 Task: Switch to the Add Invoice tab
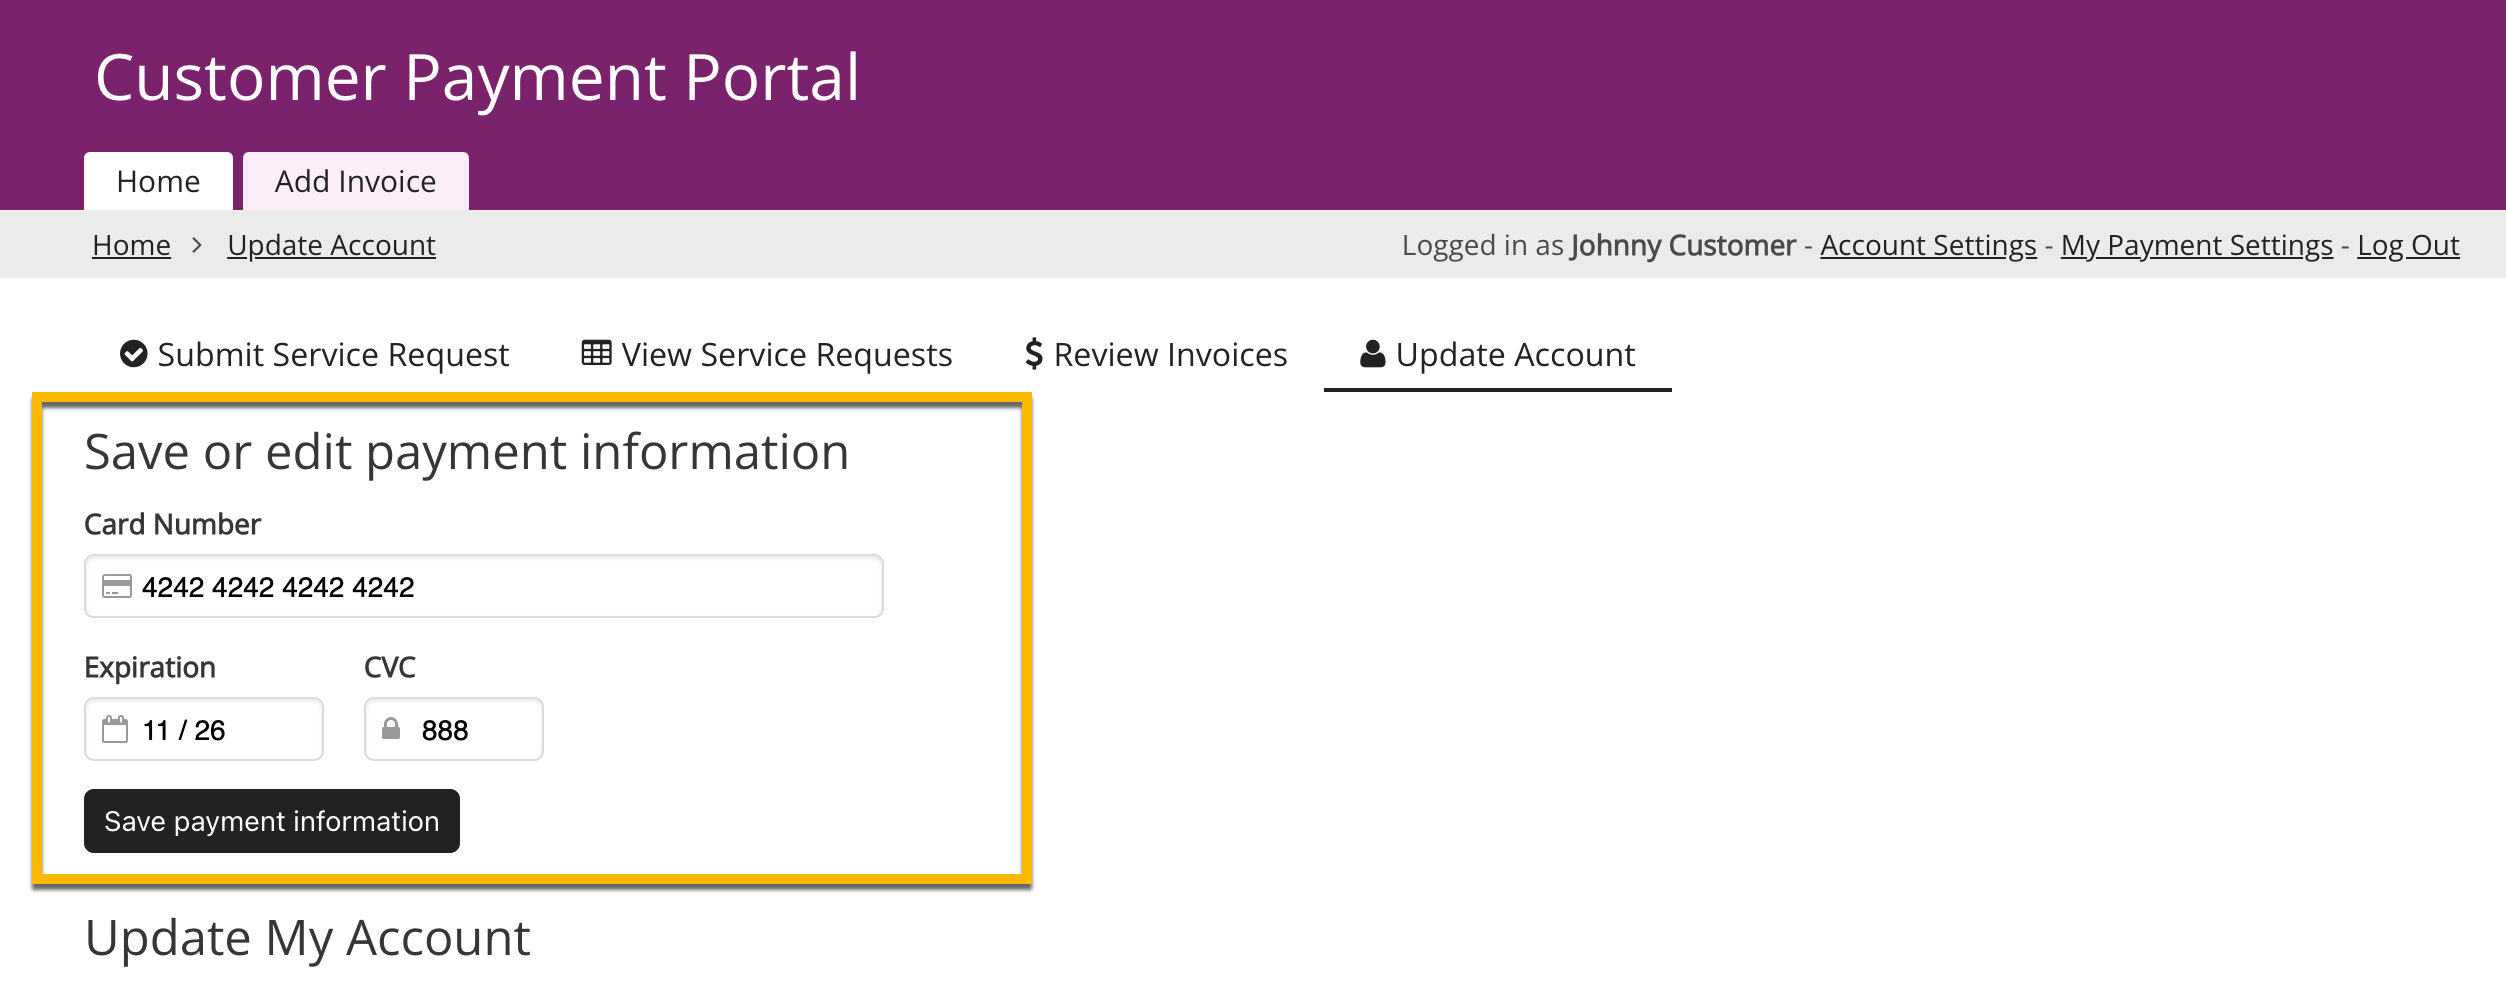point(355,181)
